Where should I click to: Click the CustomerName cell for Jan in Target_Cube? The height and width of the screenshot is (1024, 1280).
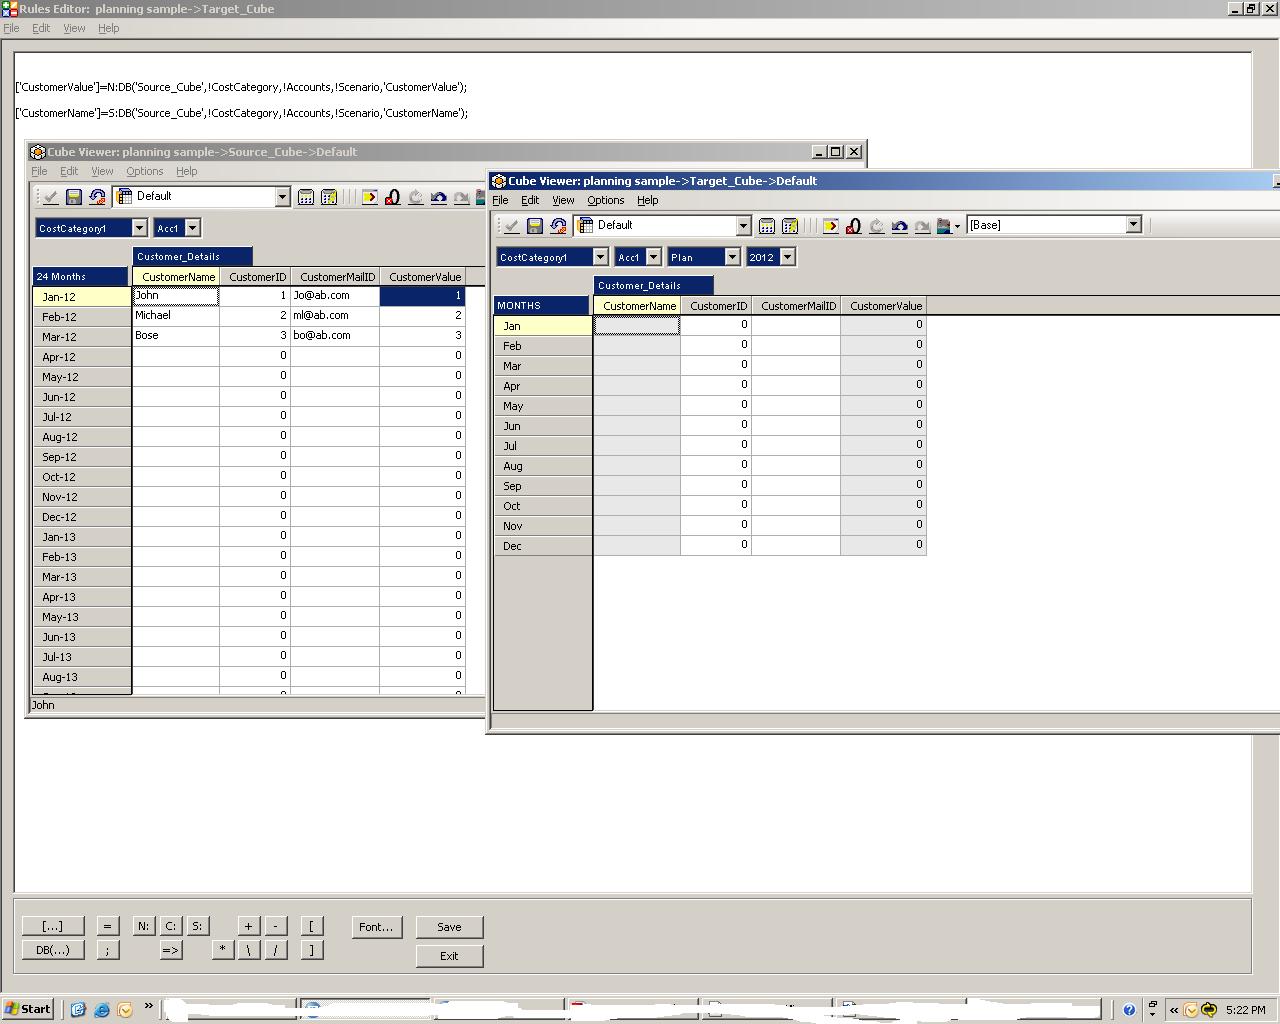[637, 325]
